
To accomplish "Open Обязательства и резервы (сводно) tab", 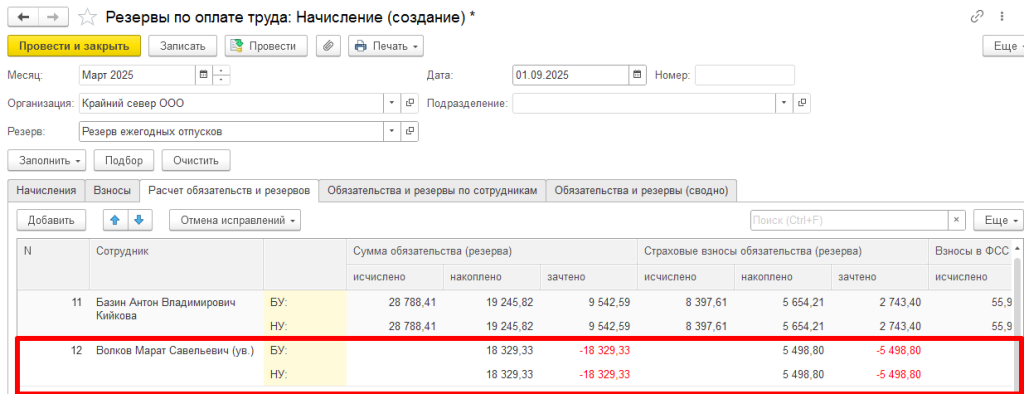I will point(641,190).
